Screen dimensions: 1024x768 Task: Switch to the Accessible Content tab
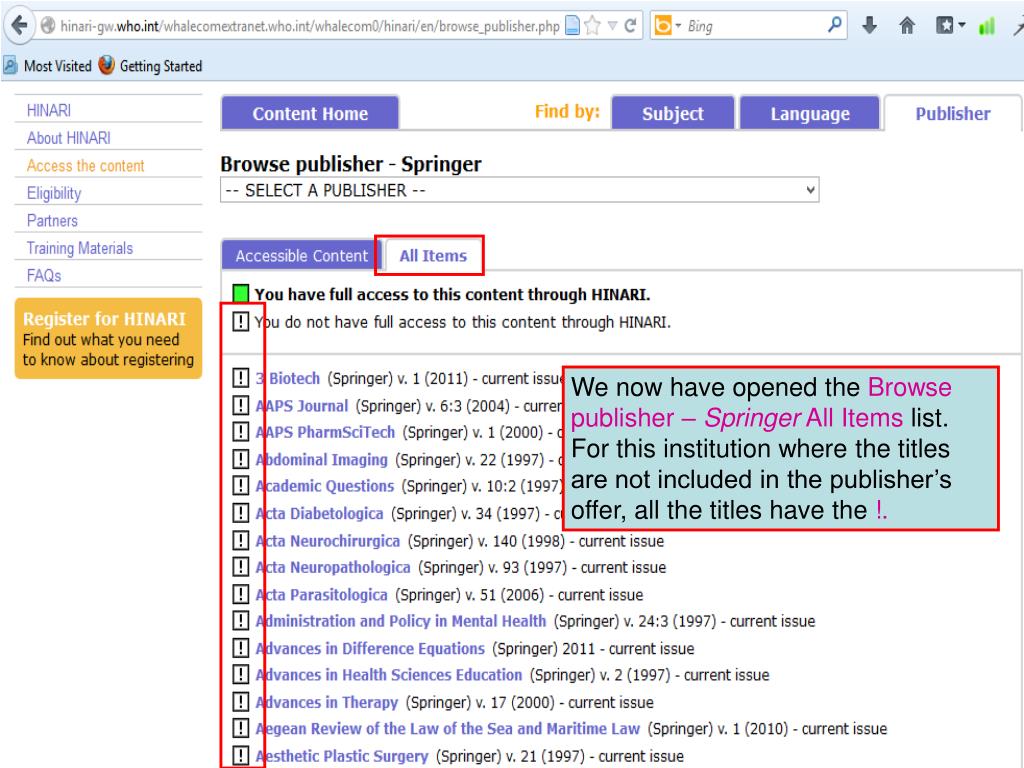point(302,255)
